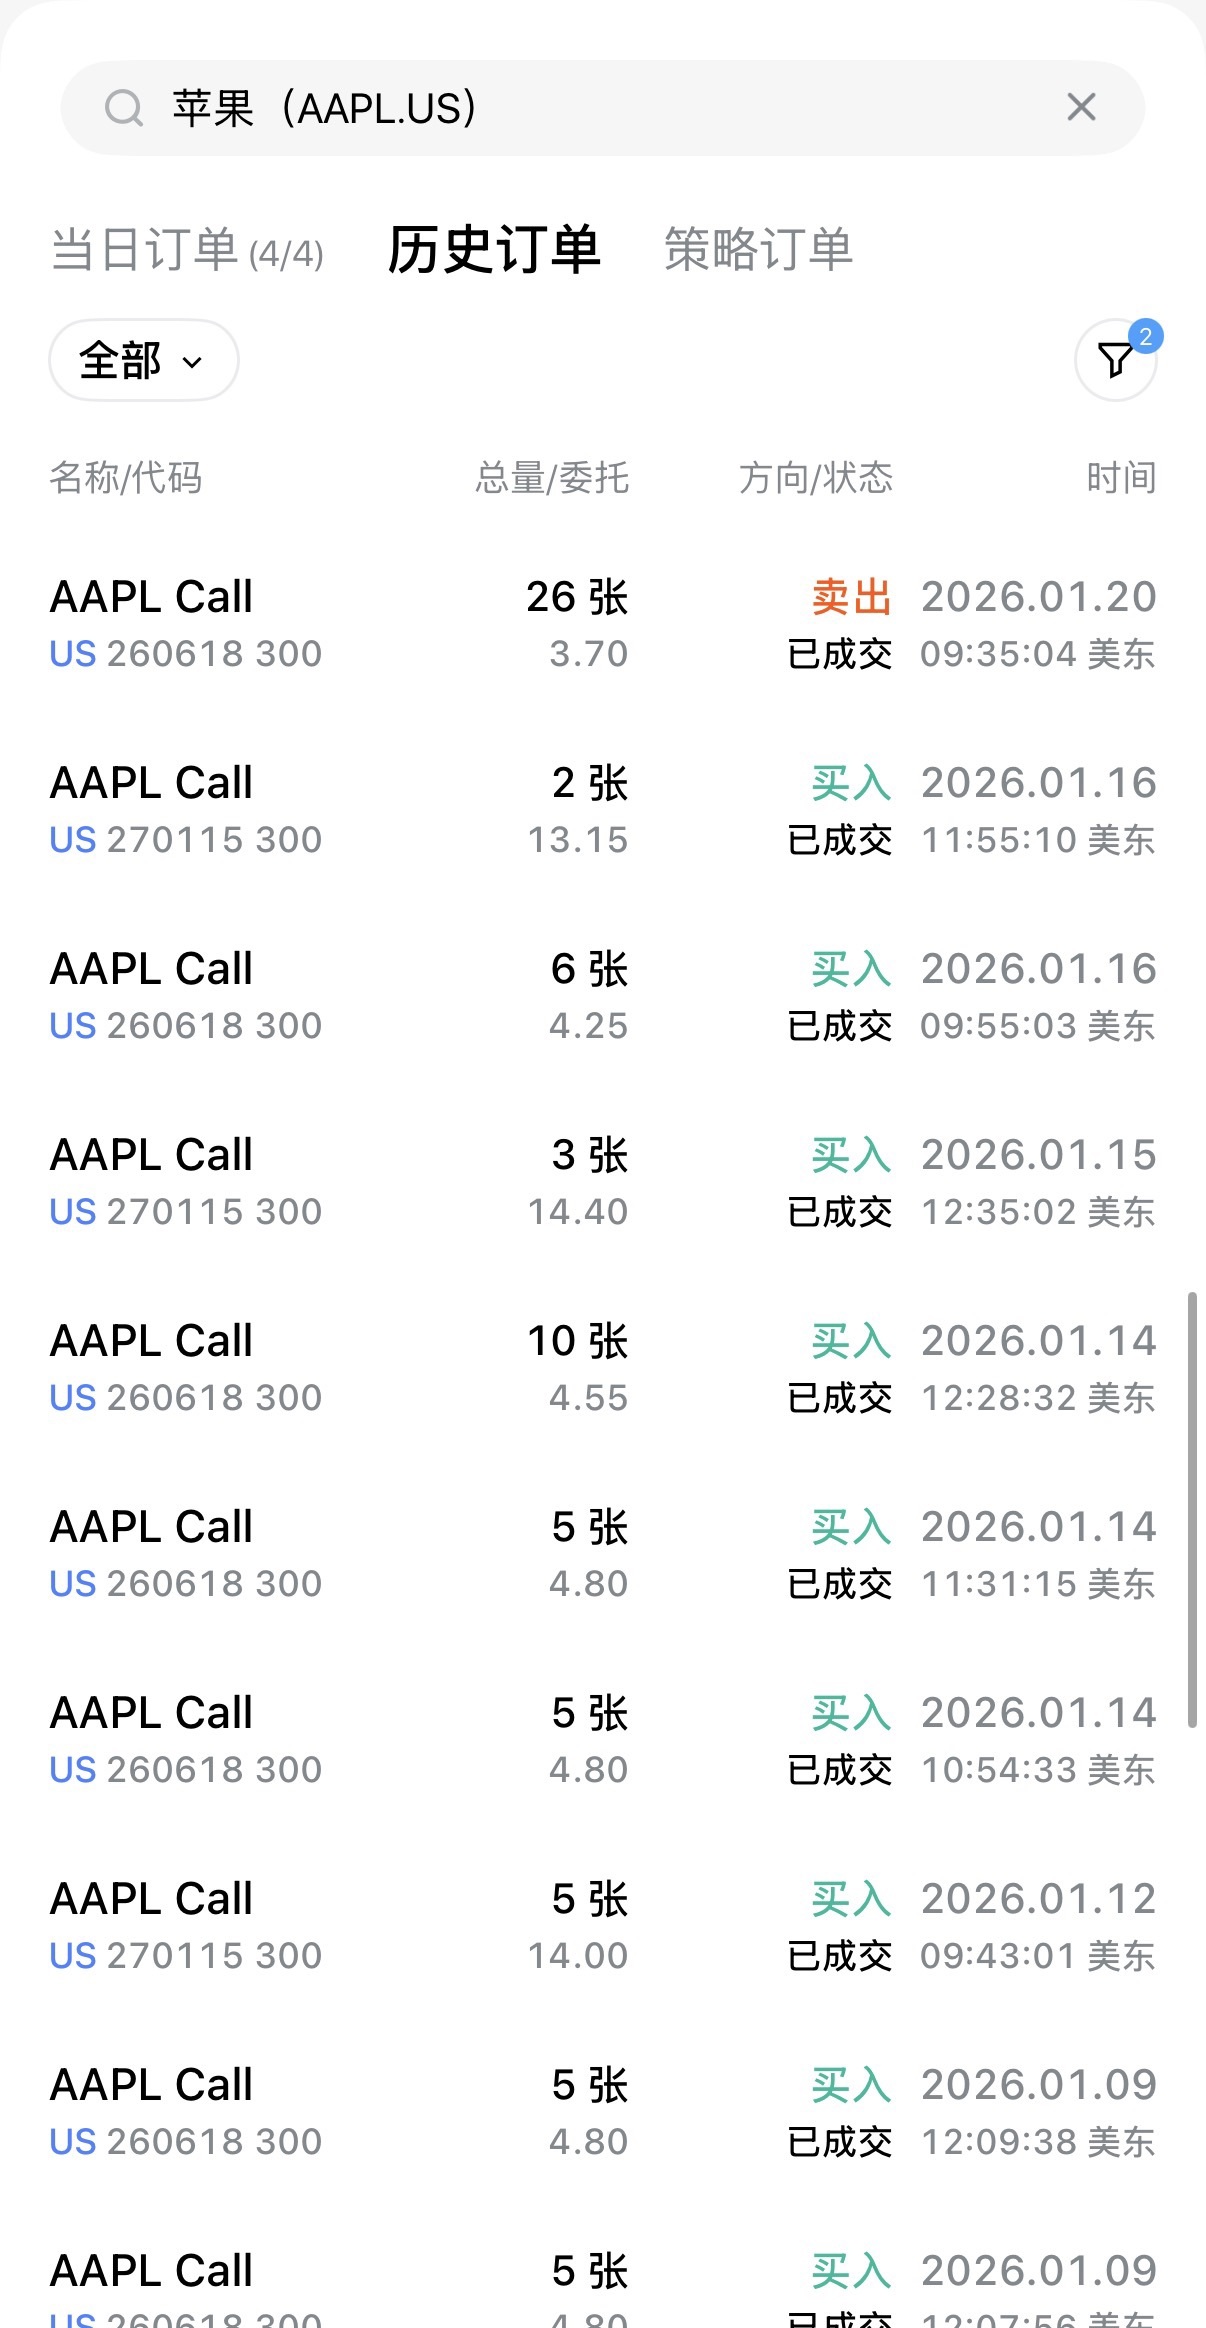This screenshot has width=1206, height=2328.
Task: Select the 历史订单 tab
Action: tap(494, 250)
